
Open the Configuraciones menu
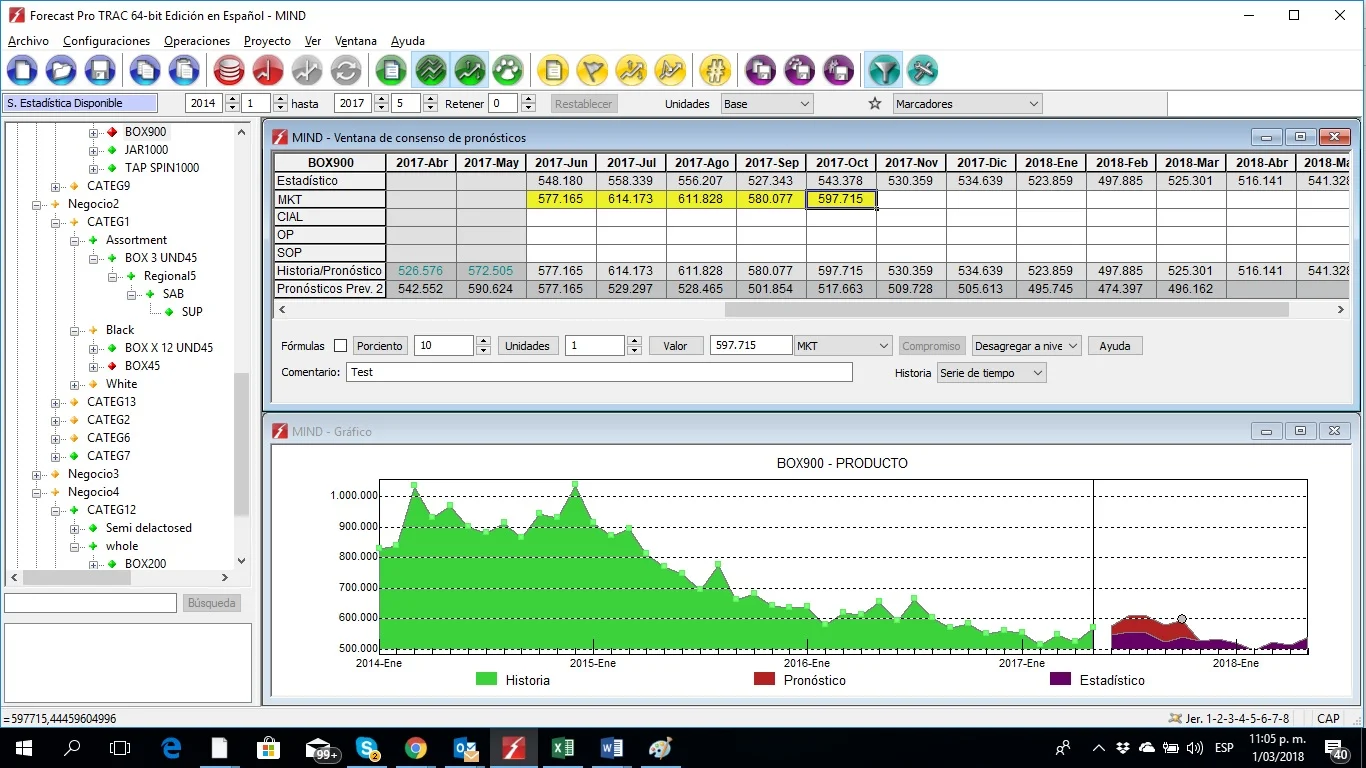pos(106,41)
